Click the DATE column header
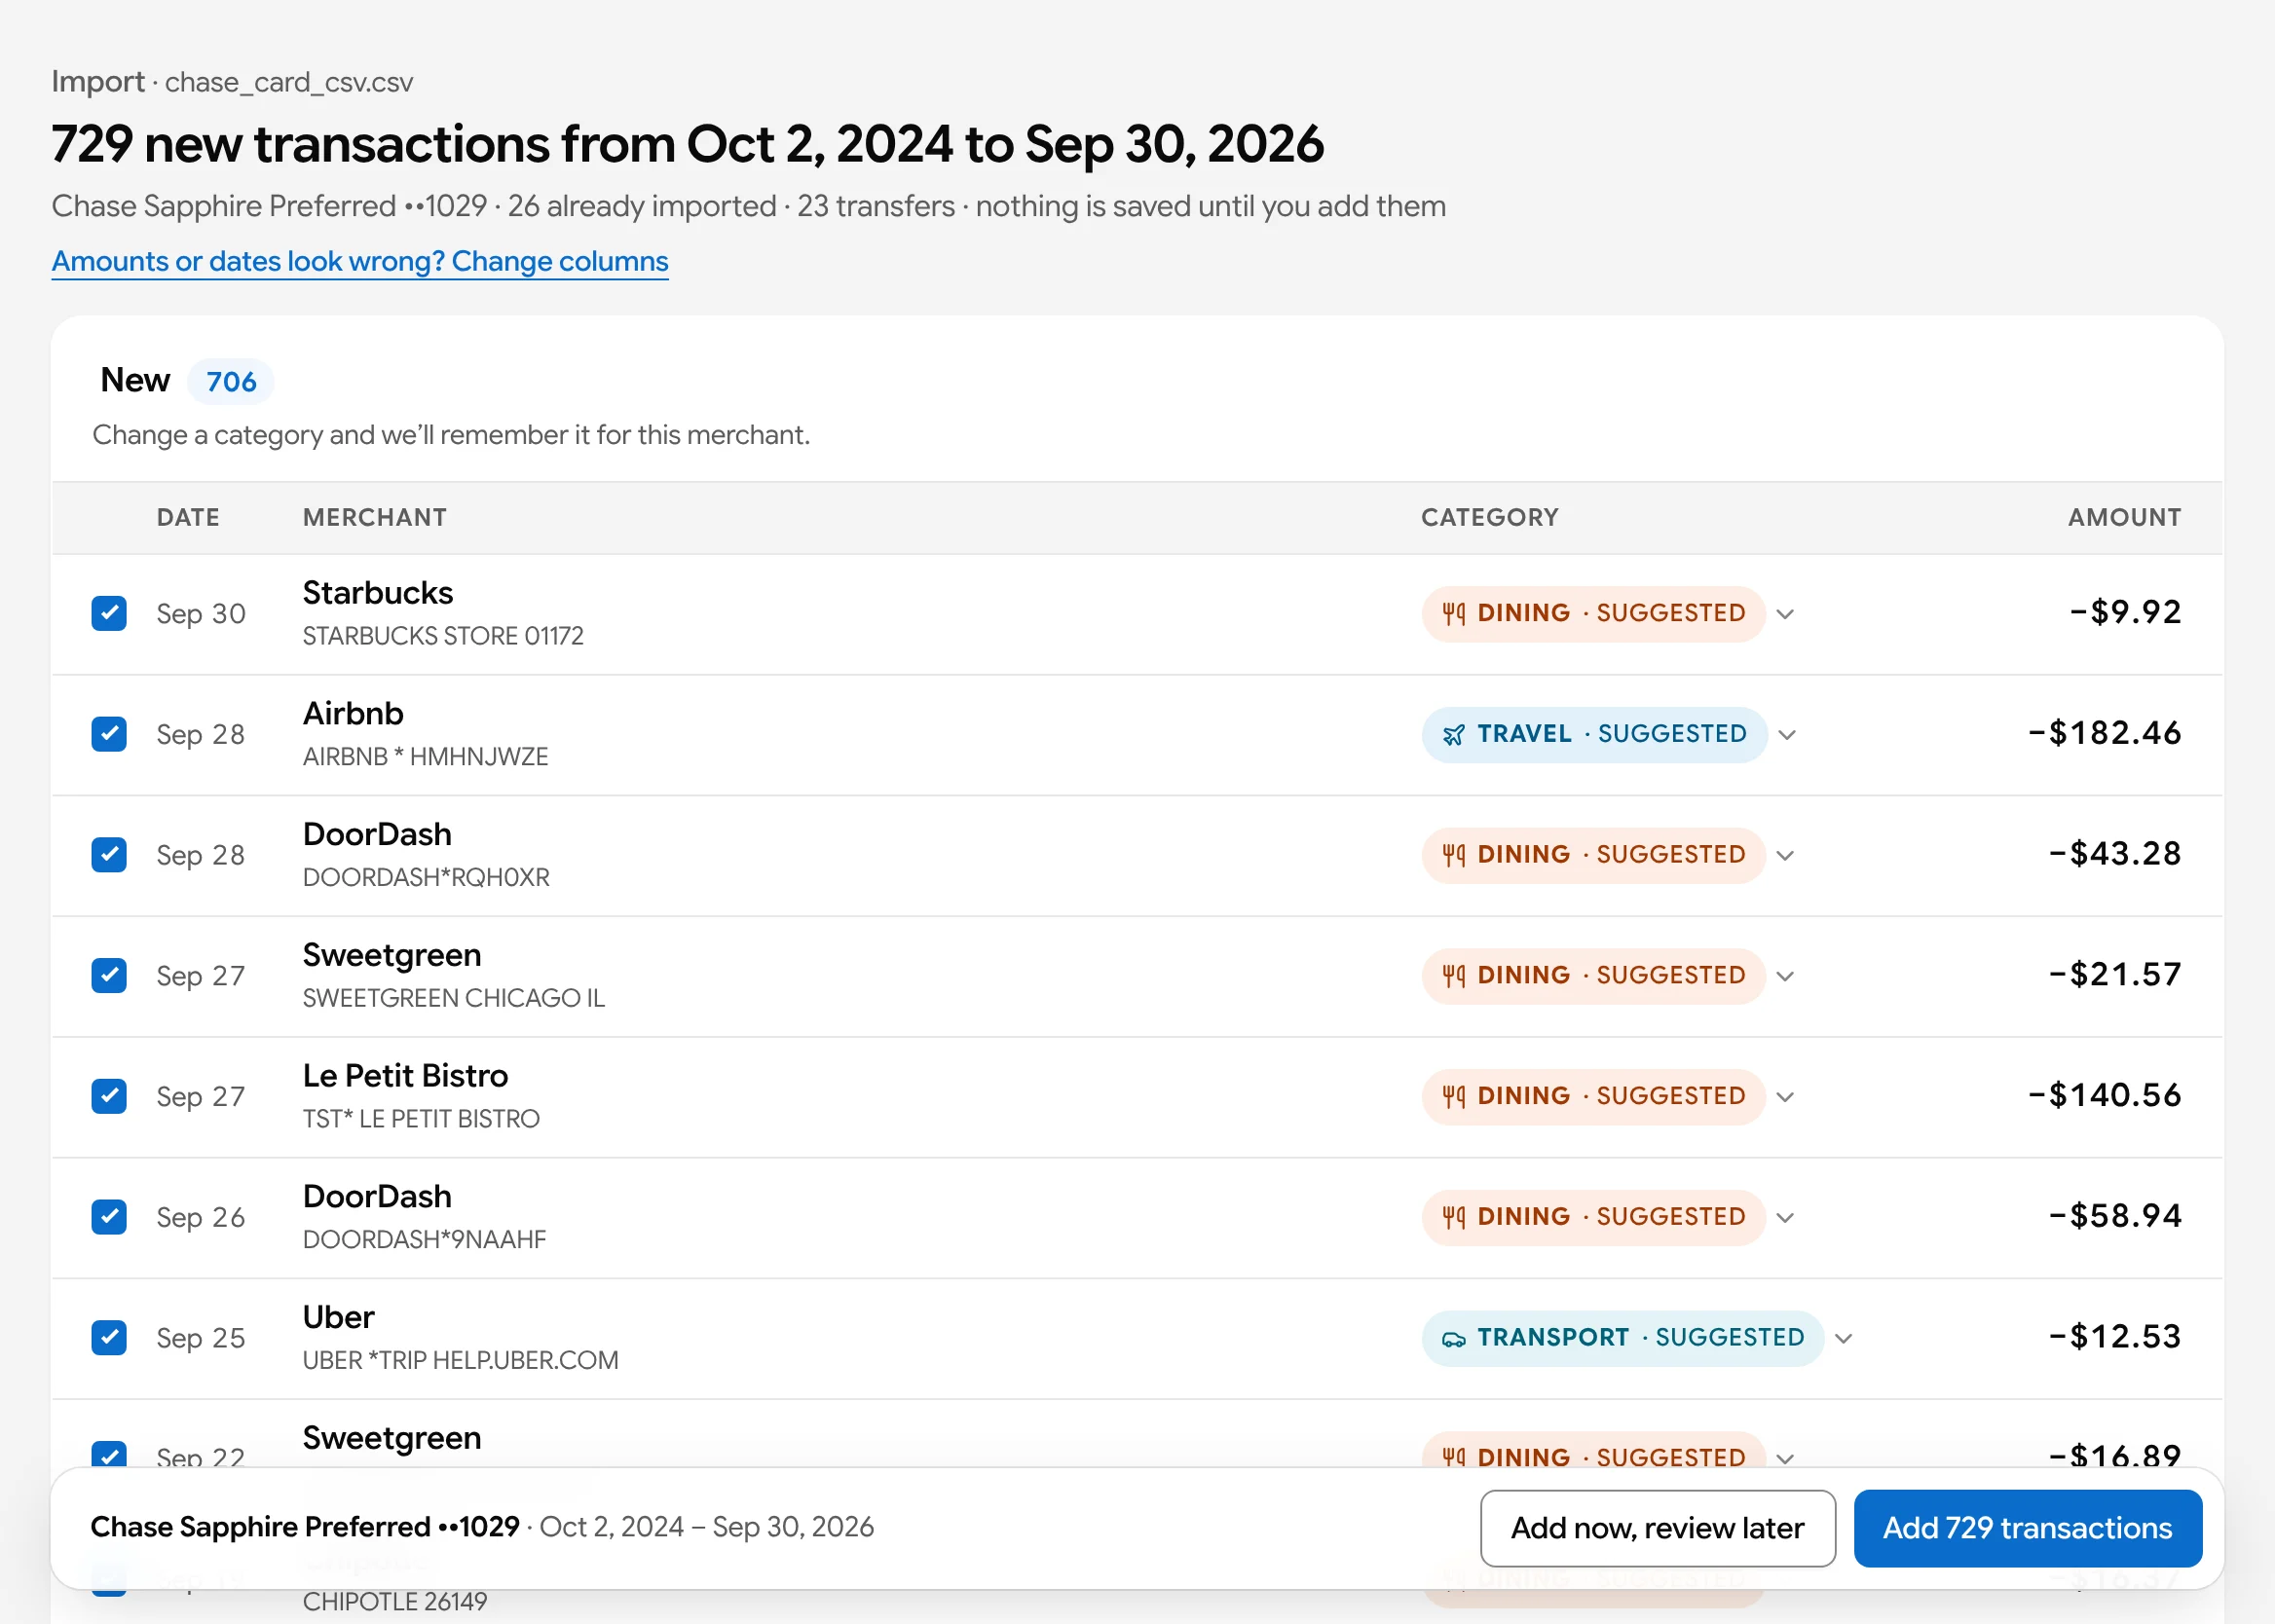This screenshot has width=2275, height=1624. (x=188, y=517)
